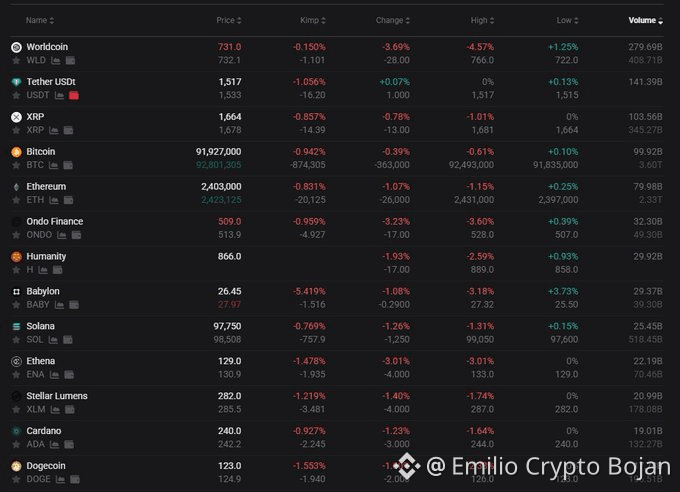
Task: Sort the list by Name header
Action: (x=39, y=20)
